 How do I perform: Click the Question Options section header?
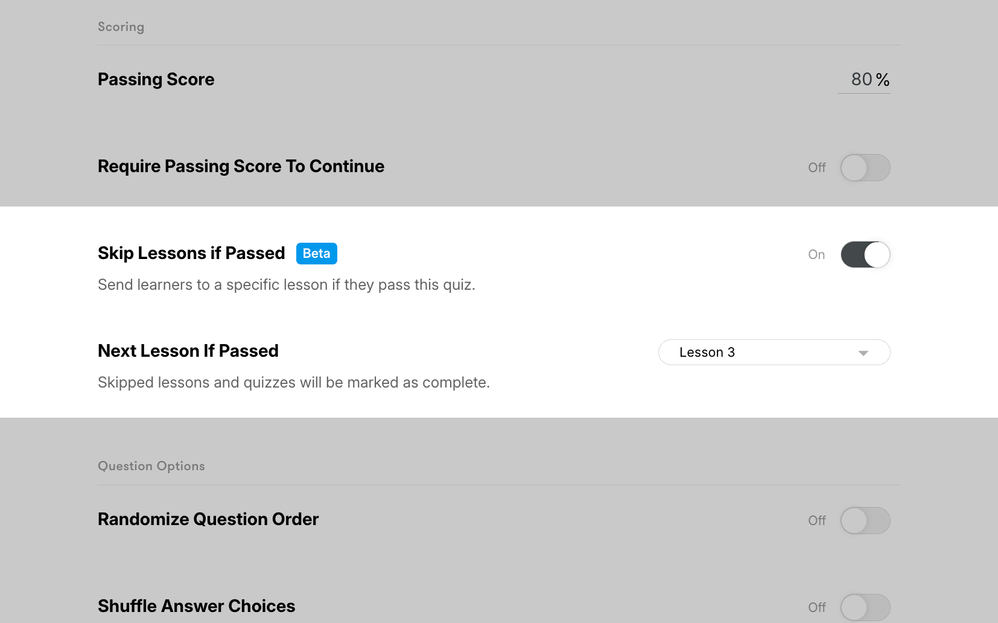(151, 466)
